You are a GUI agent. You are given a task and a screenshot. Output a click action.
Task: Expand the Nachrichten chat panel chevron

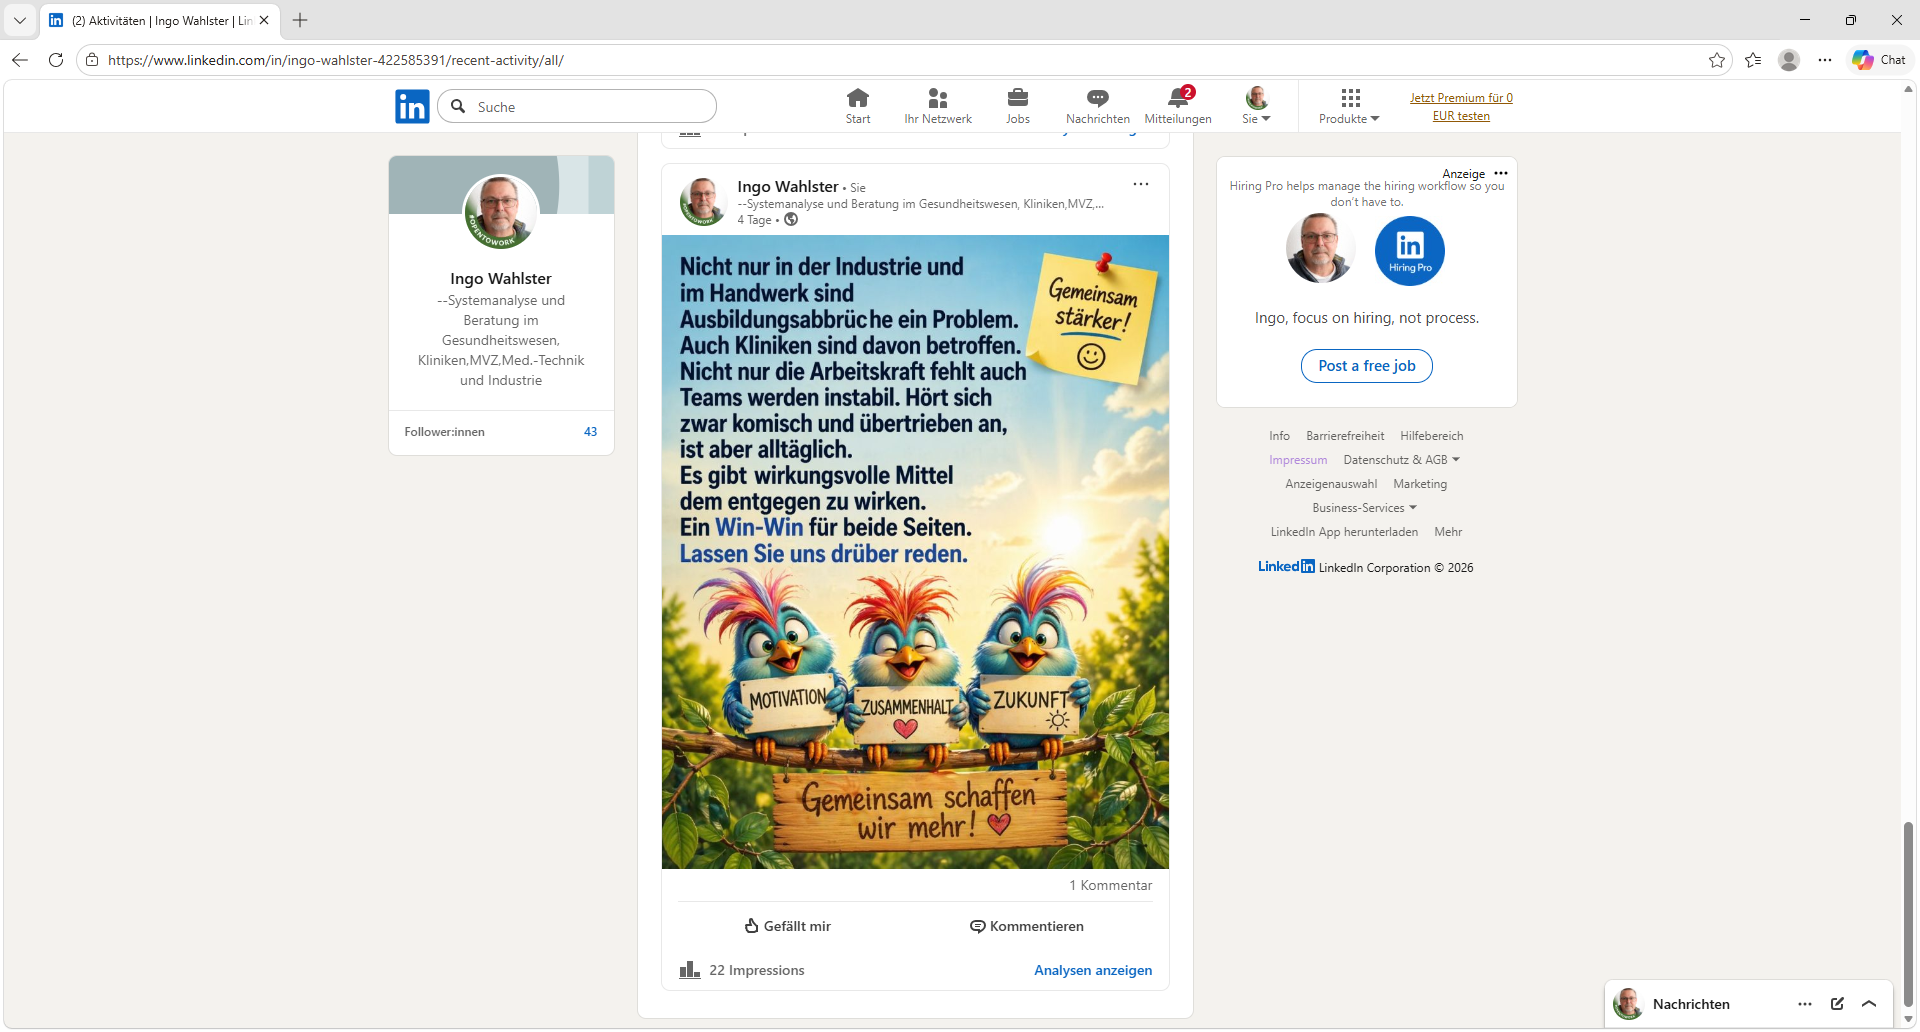[1869, 1004]
